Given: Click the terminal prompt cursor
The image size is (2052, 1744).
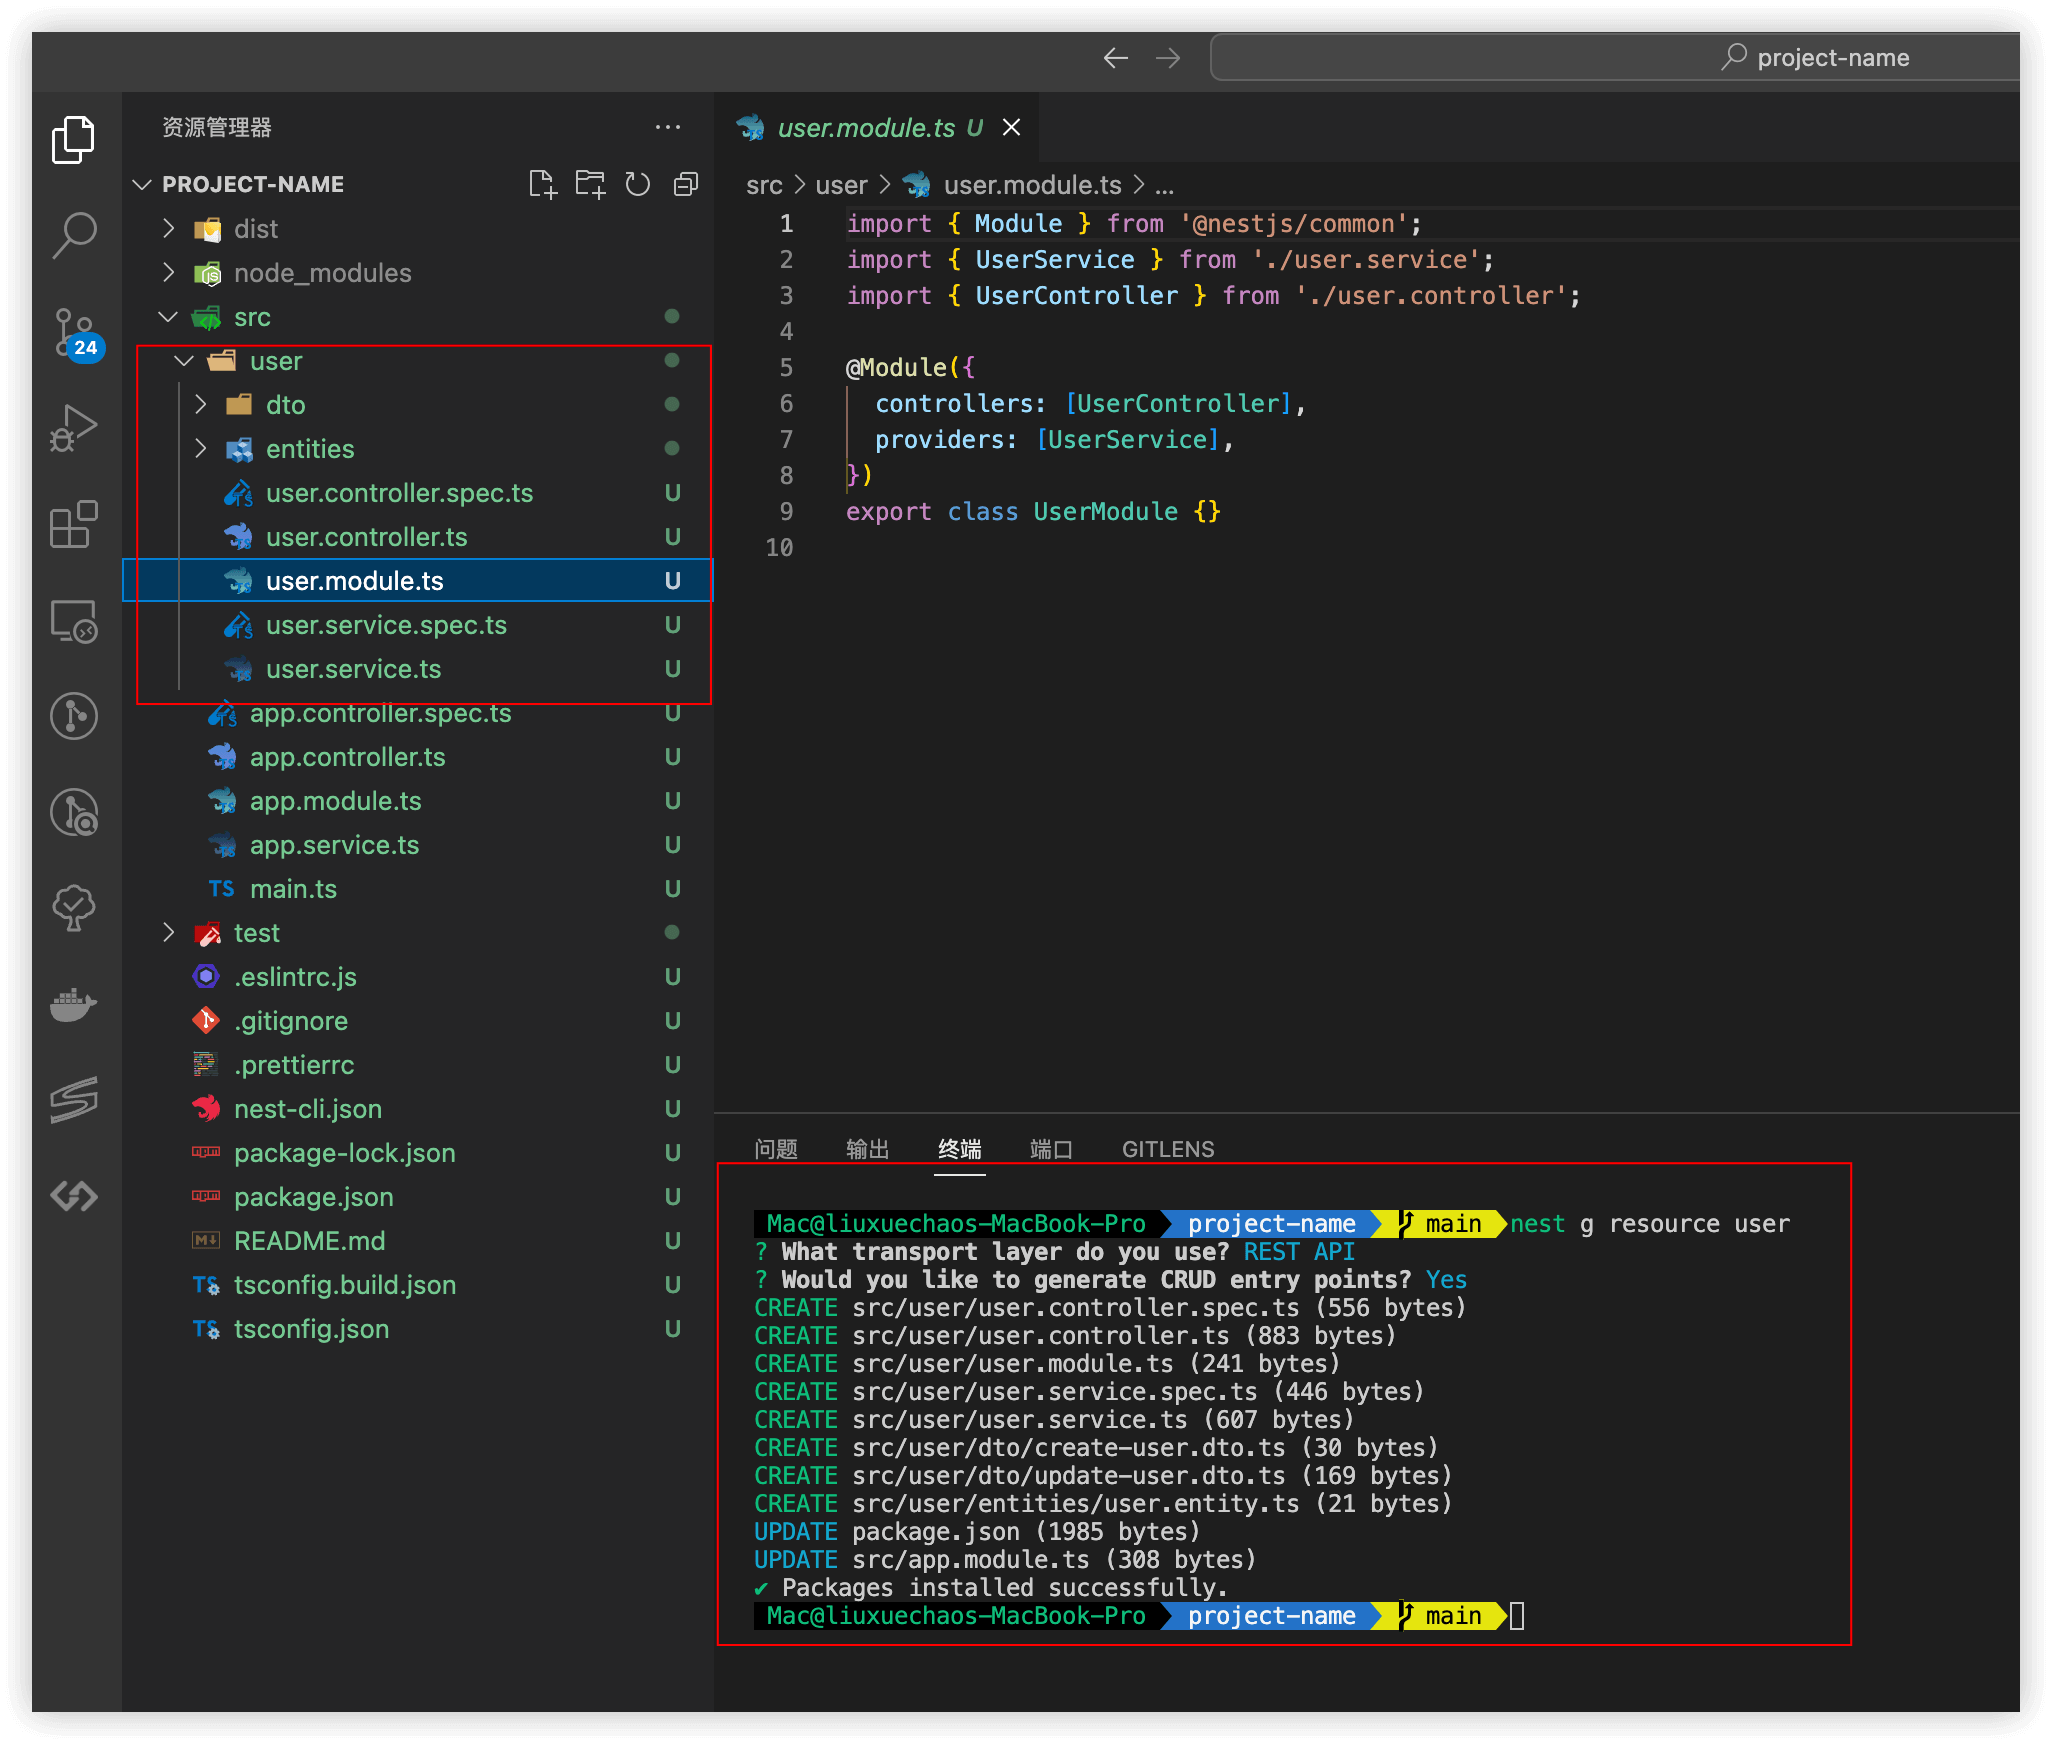Looking at the screenshot, I should (x=1517, y=1616).
